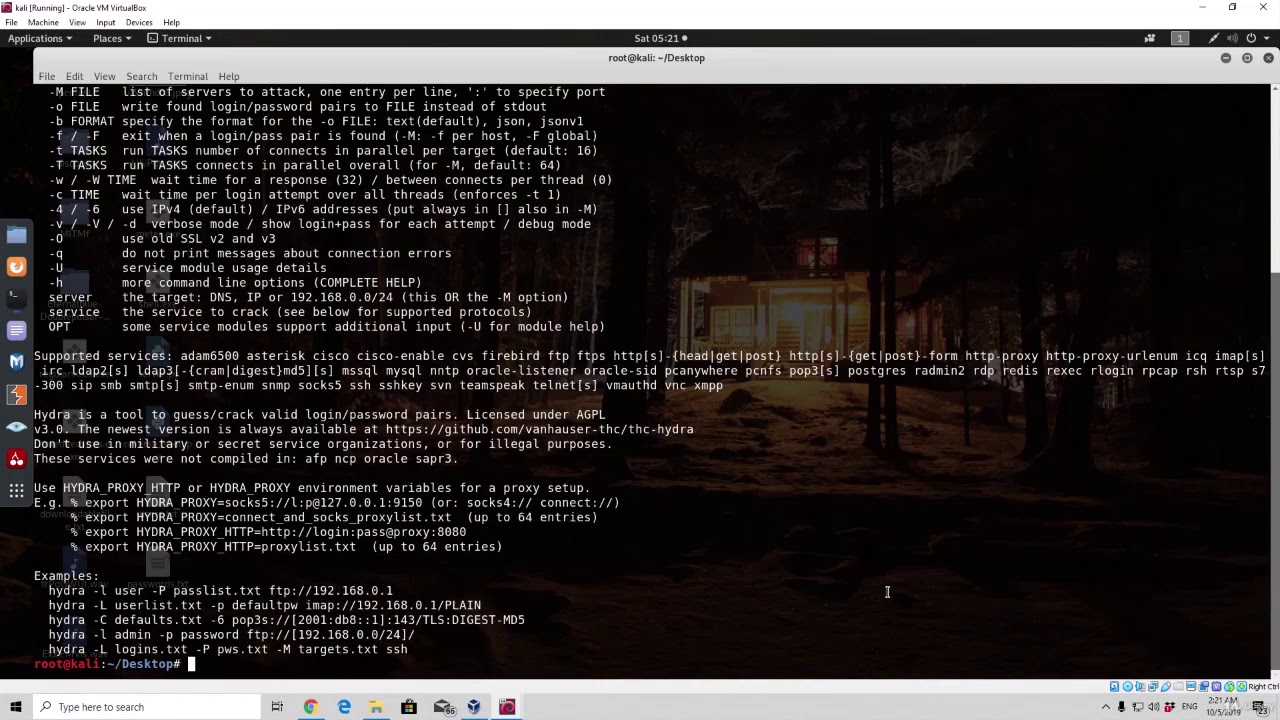
Task: Open the terminal's Terminal menu
Action: pos(187,76)
